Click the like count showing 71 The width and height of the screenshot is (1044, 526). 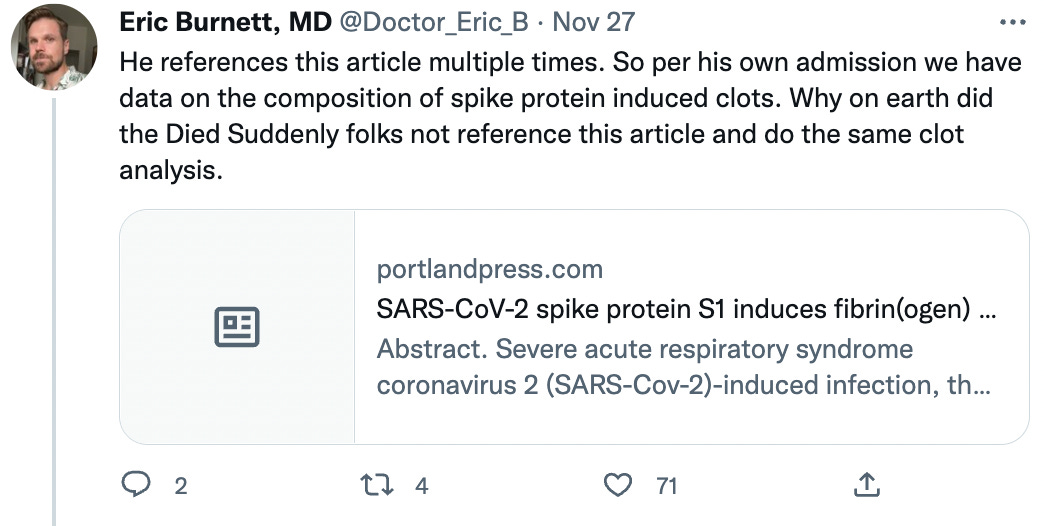click(666, 486)
